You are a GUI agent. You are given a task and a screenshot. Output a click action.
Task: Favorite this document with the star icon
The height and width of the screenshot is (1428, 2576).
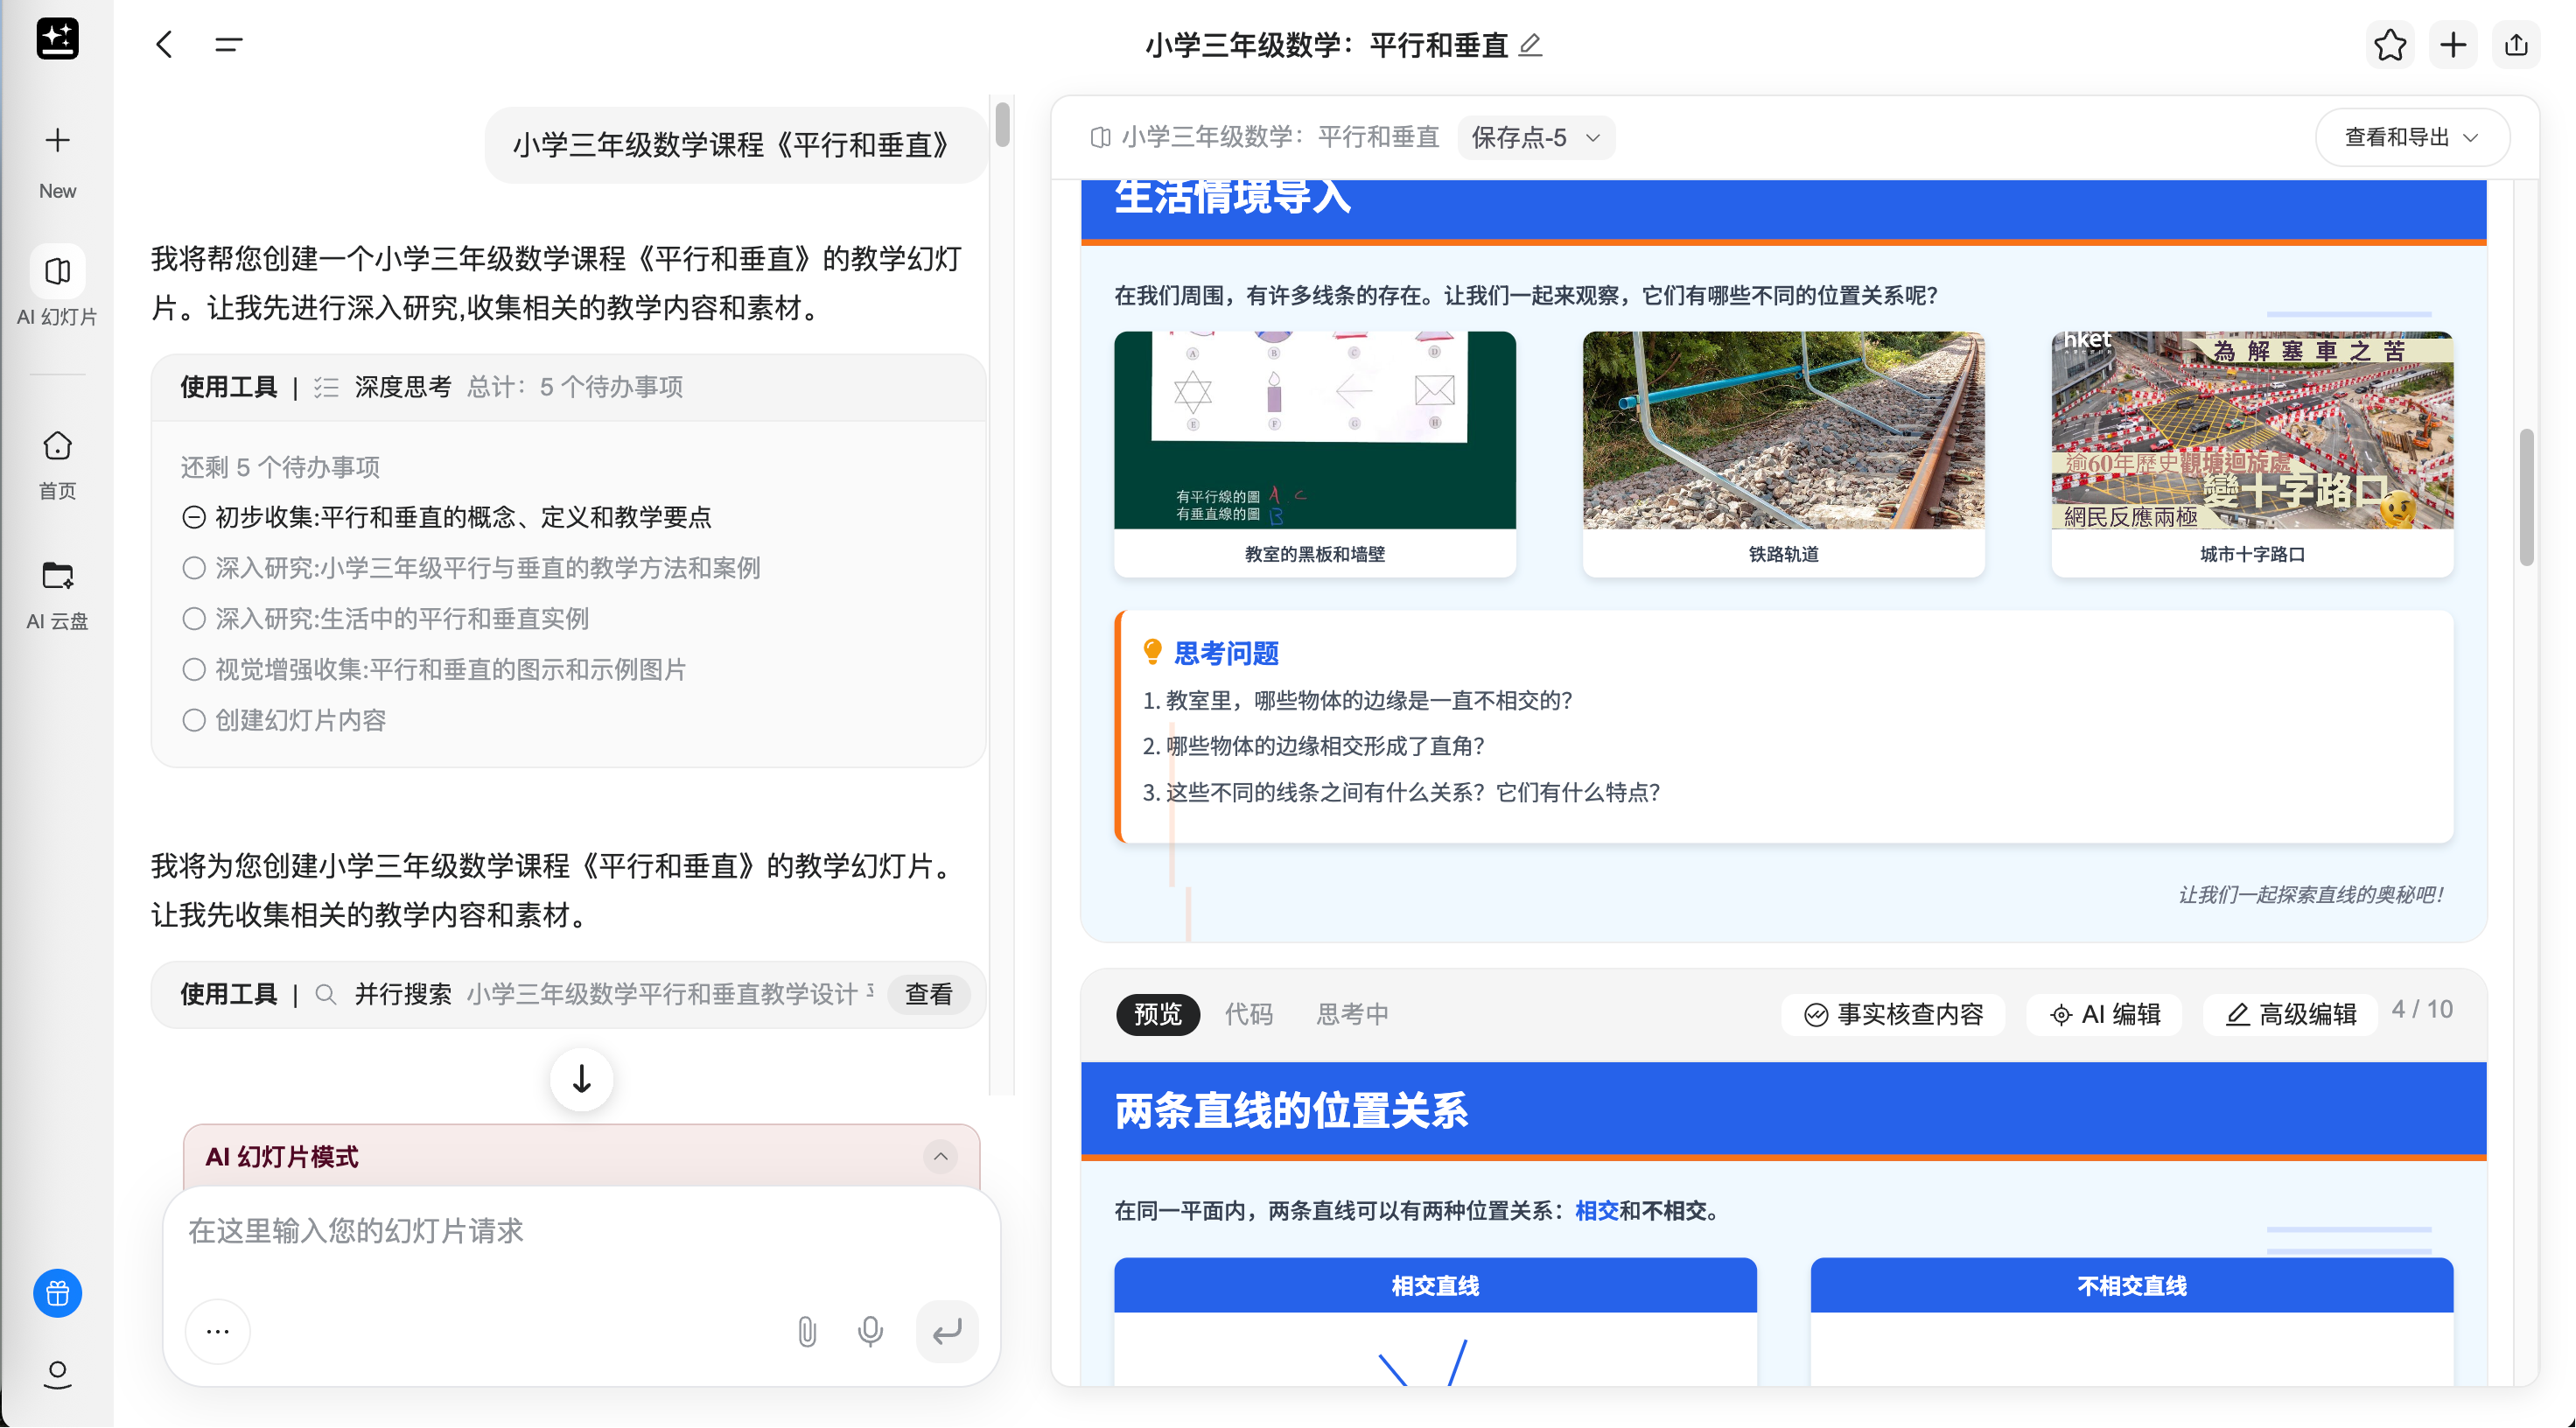(2391, 45)
